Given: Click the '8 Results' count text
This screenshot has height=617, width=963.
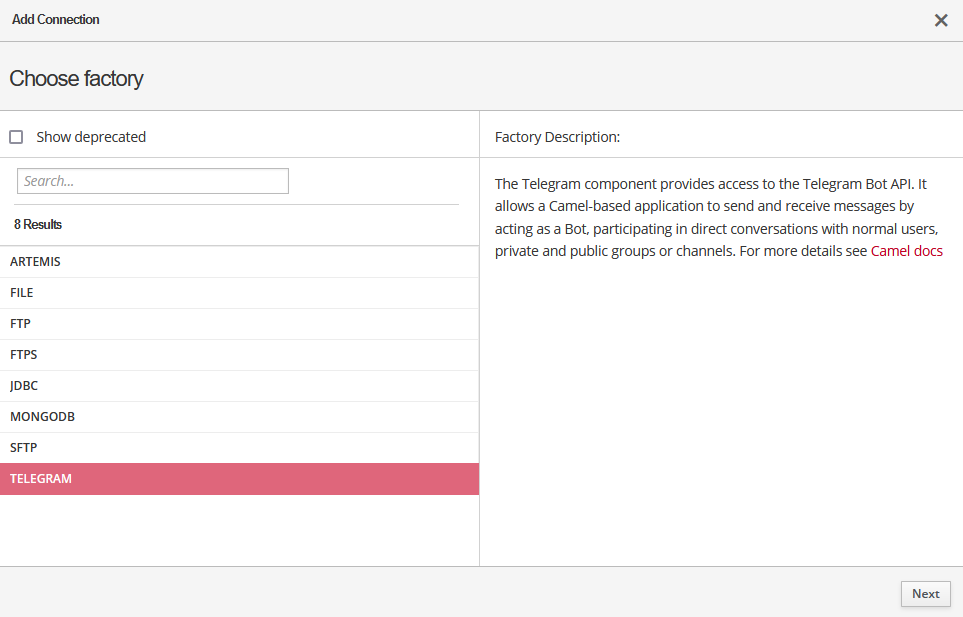Looking at the screenshot, I should pos(38,225).
